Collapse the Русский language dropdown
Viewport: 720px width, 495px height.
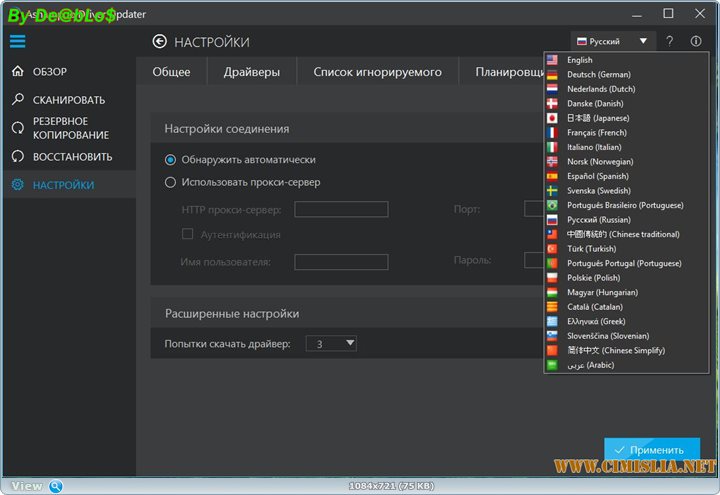(612, 42)
